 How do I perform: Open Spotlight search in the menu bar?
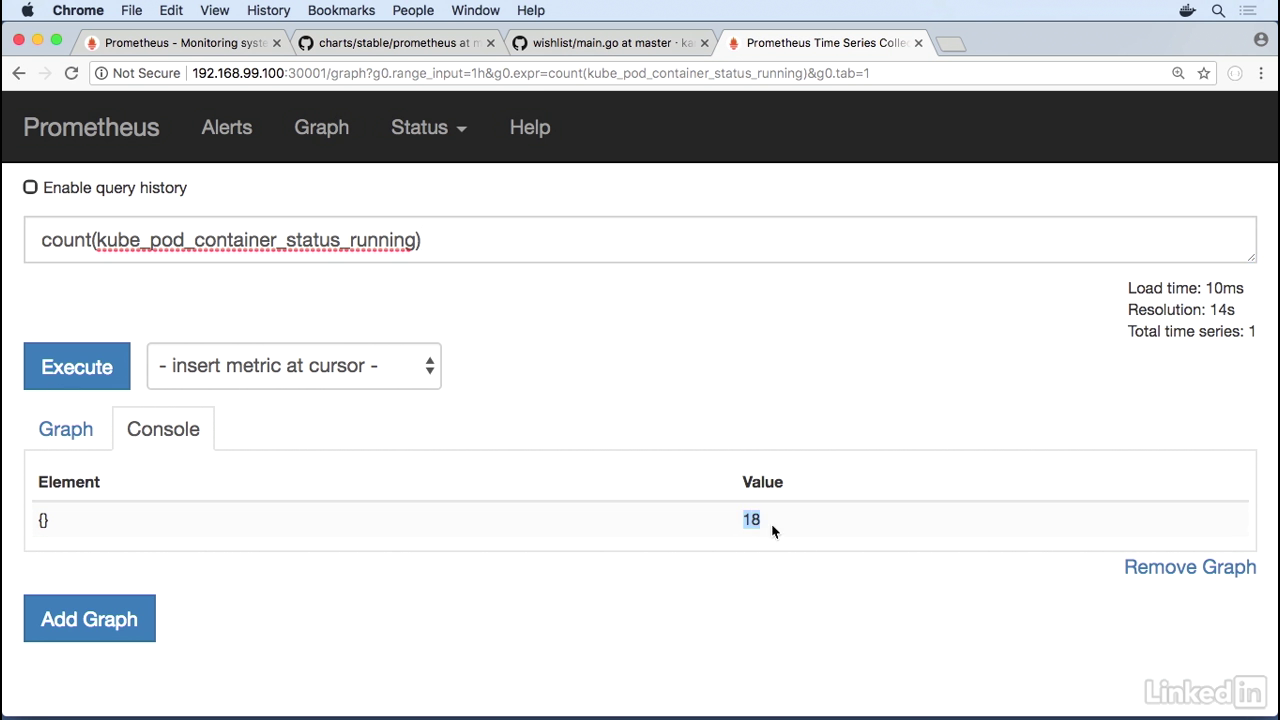coord(1218,10)
